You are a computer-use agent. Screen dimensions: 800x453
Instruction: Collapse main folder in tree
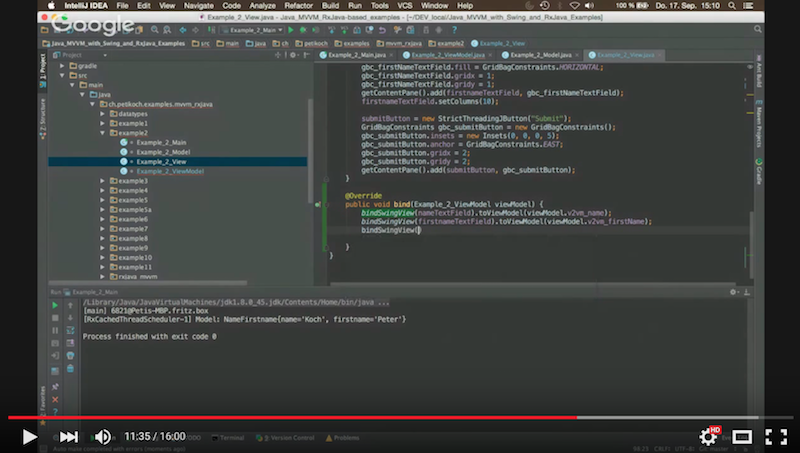72,85
